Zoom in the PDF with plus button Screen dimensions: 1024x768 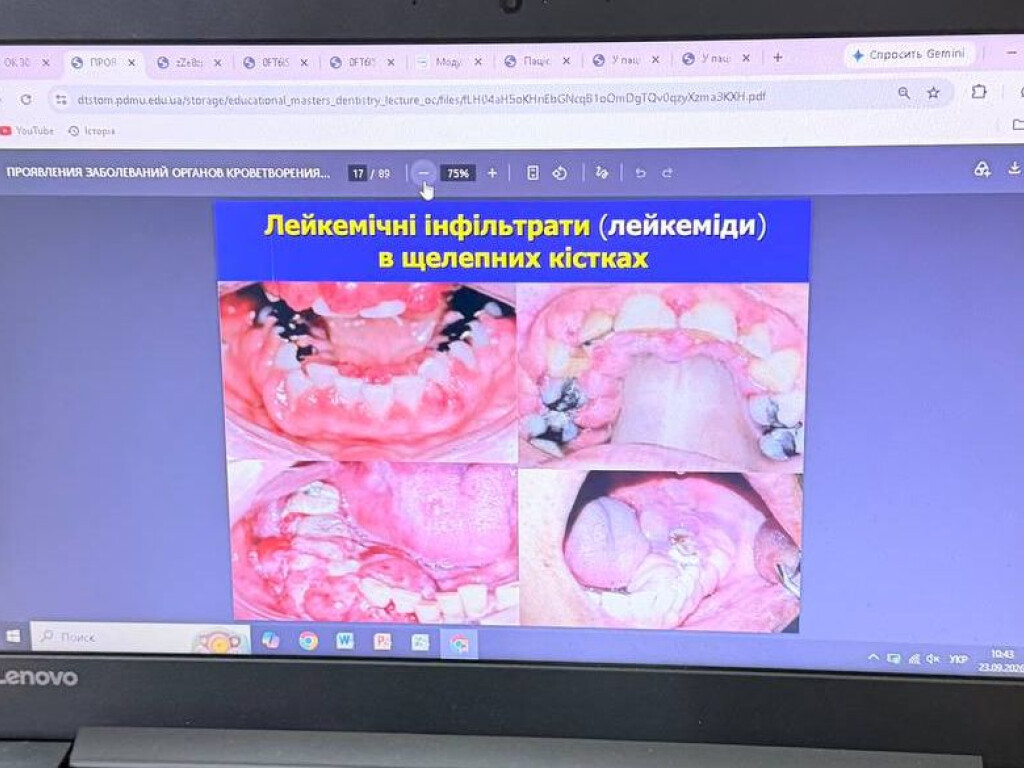coord(492,173)
